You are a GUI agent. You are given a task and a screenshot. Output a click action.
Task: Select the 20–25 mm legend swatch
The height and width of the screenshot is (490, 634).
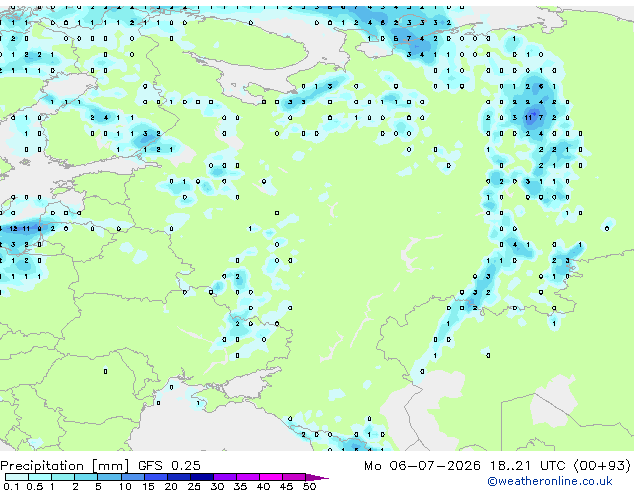pos(179,477)
